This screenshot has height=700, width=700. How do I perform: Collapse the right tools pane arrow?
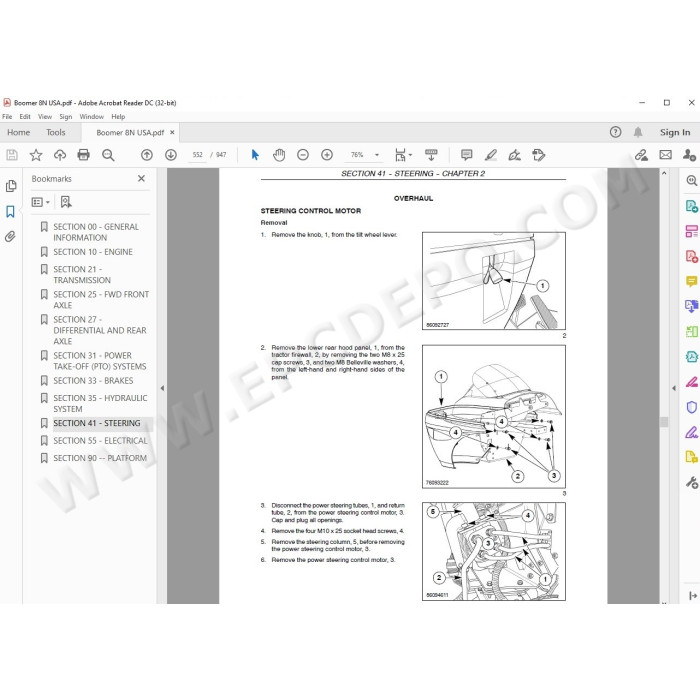[x=674, y=388]
